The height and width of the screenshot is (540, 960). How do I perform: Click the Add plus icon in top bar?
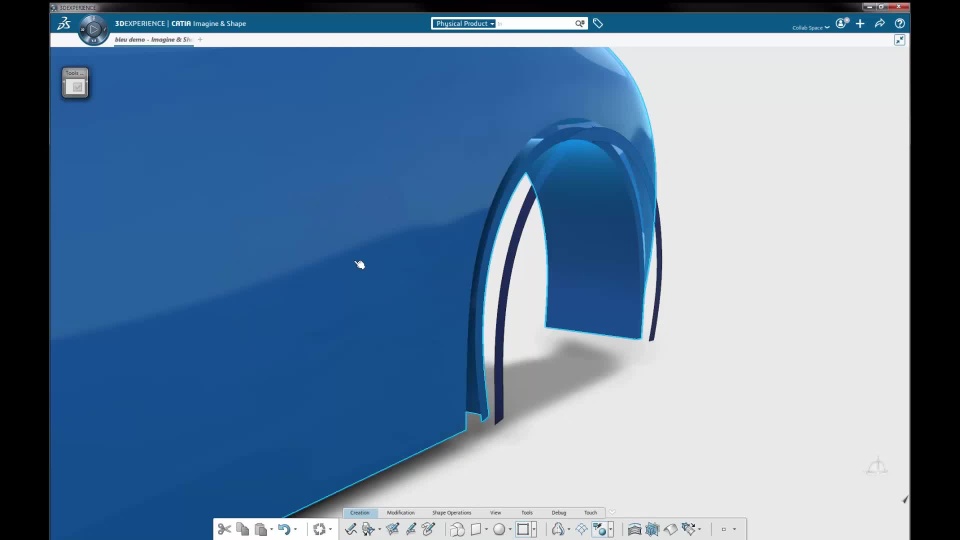click(x=860, y=23)
